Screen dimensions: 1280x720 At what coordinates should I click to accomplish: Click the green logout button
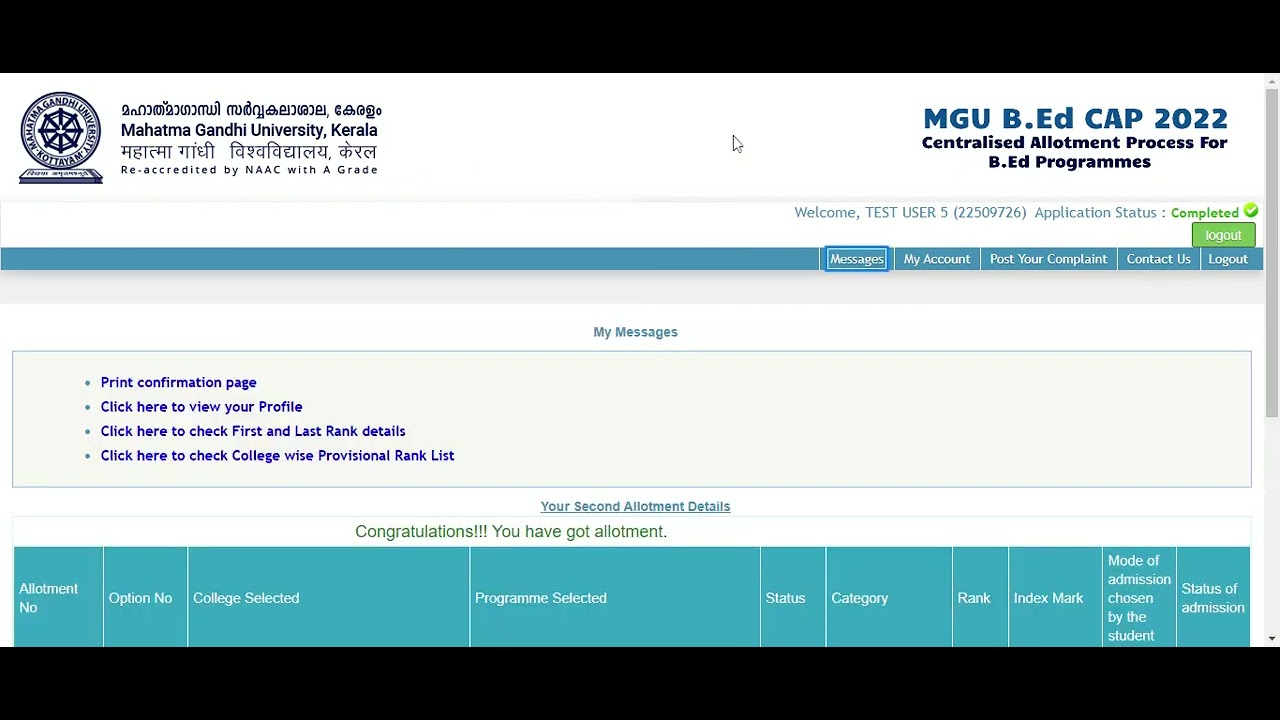1223,235
